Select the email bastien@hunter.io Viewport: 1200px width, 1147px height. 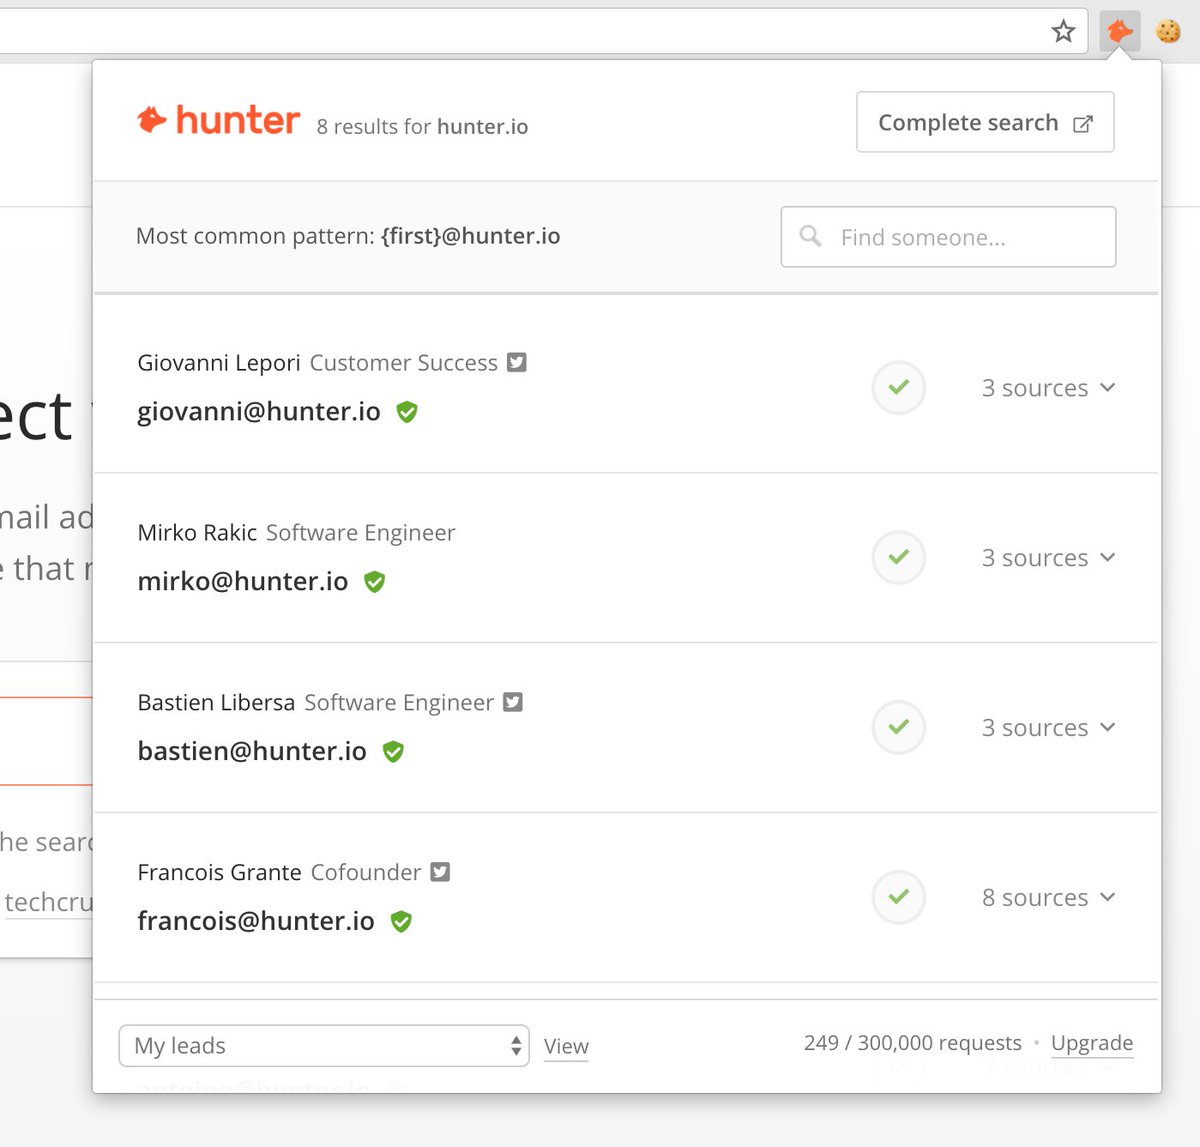pyautogui.click(x=252, y=751)
